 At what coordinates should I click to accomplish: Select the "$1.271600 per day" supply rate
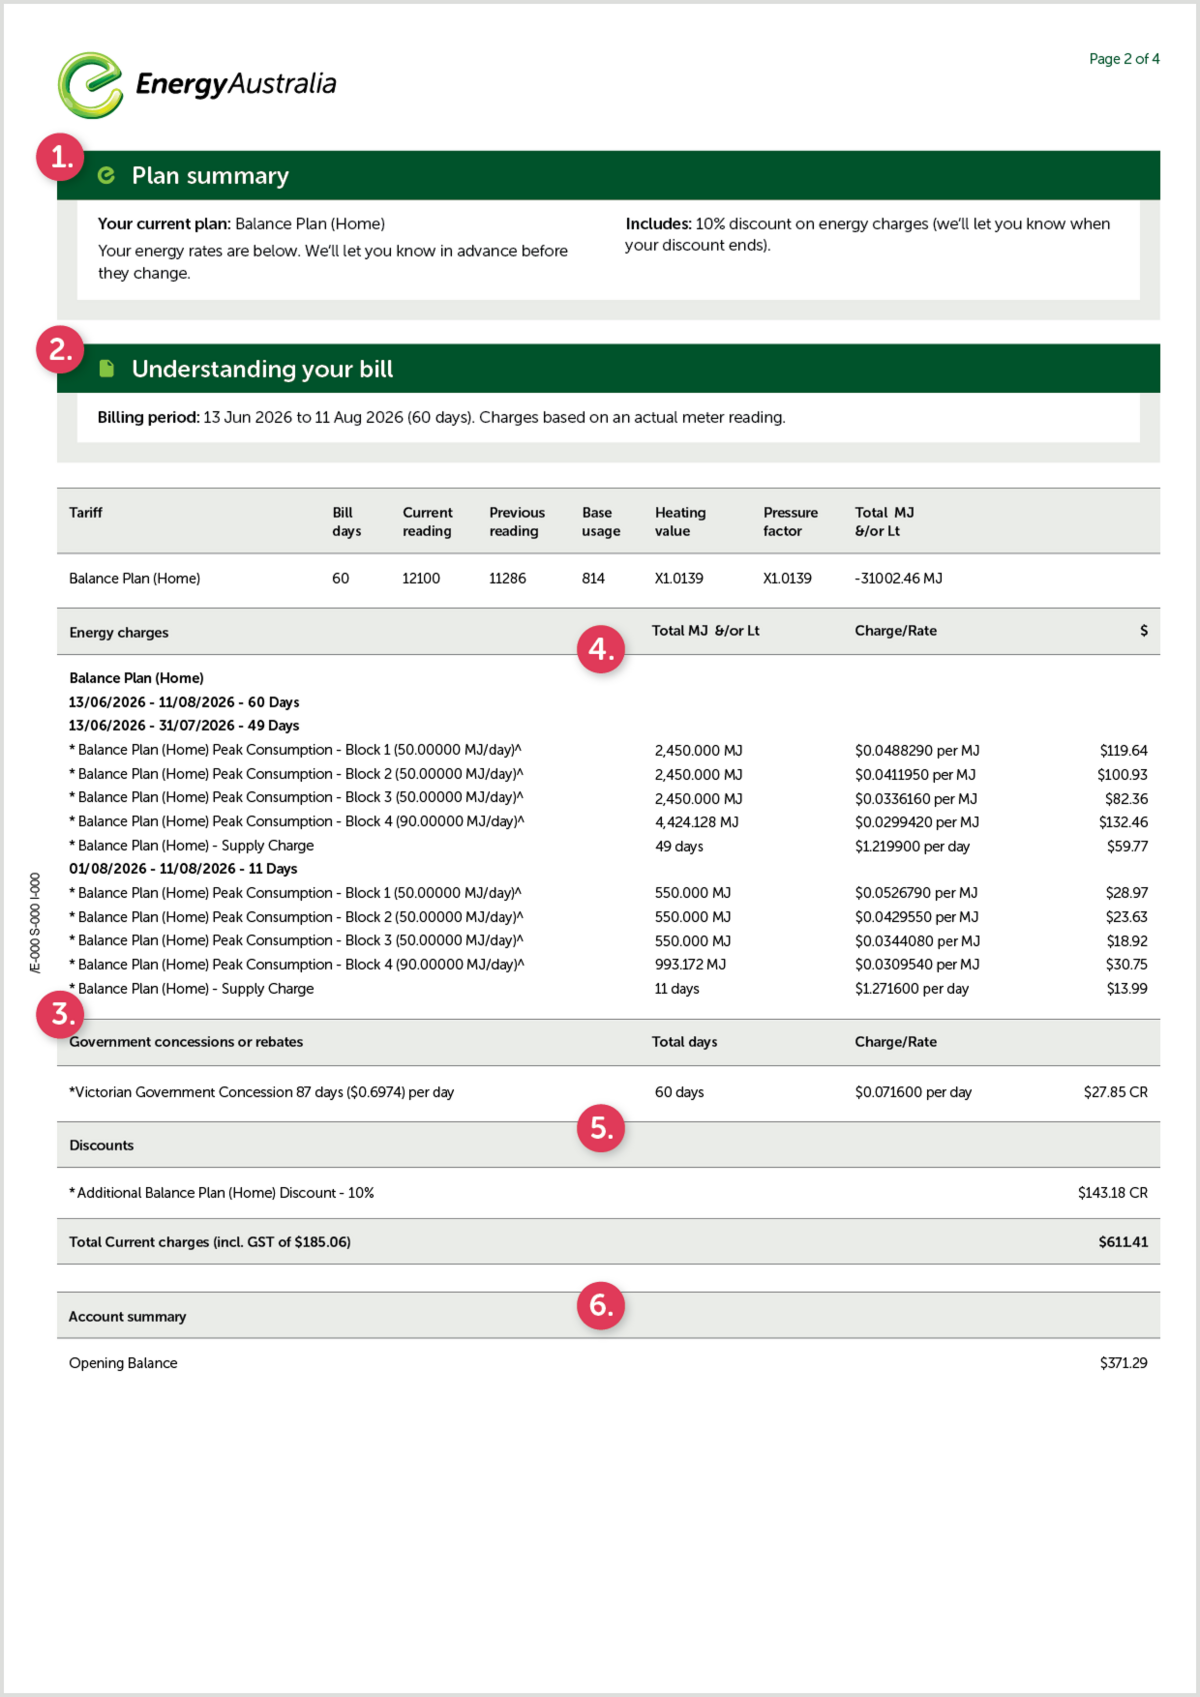pyautogui.click(x=912, y=989)
